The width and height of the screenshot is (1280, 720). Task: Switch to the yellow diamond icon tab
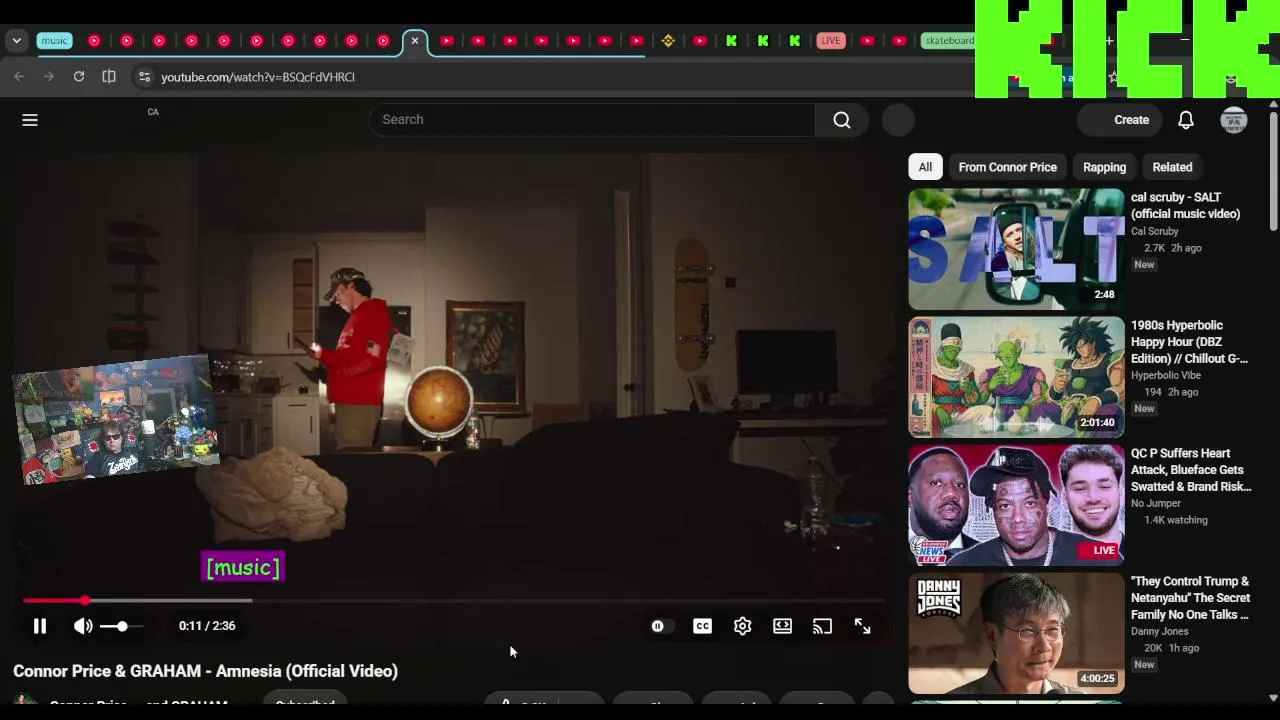(668, 41)
